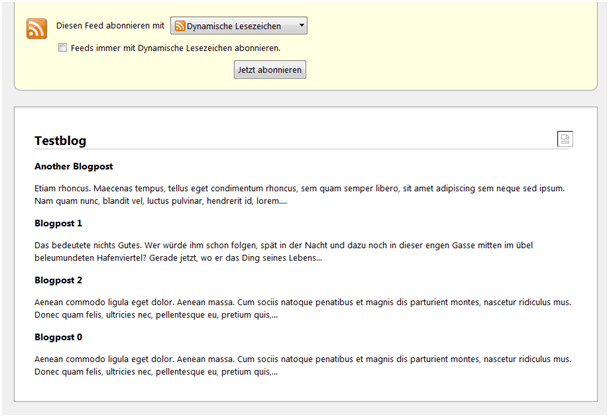Click the 'Etiam rhoncus' summary text

[300, 187]
